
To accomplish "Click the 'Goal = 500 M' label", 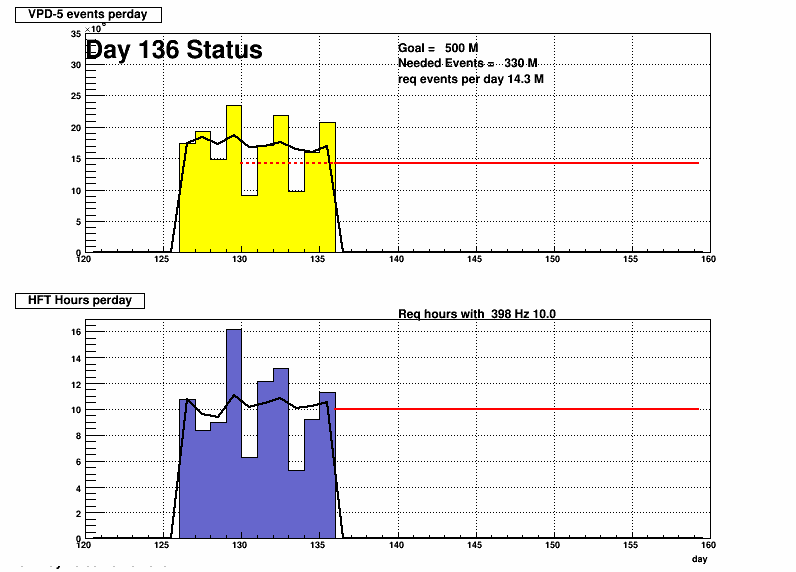I will click(x=438, y=48).
